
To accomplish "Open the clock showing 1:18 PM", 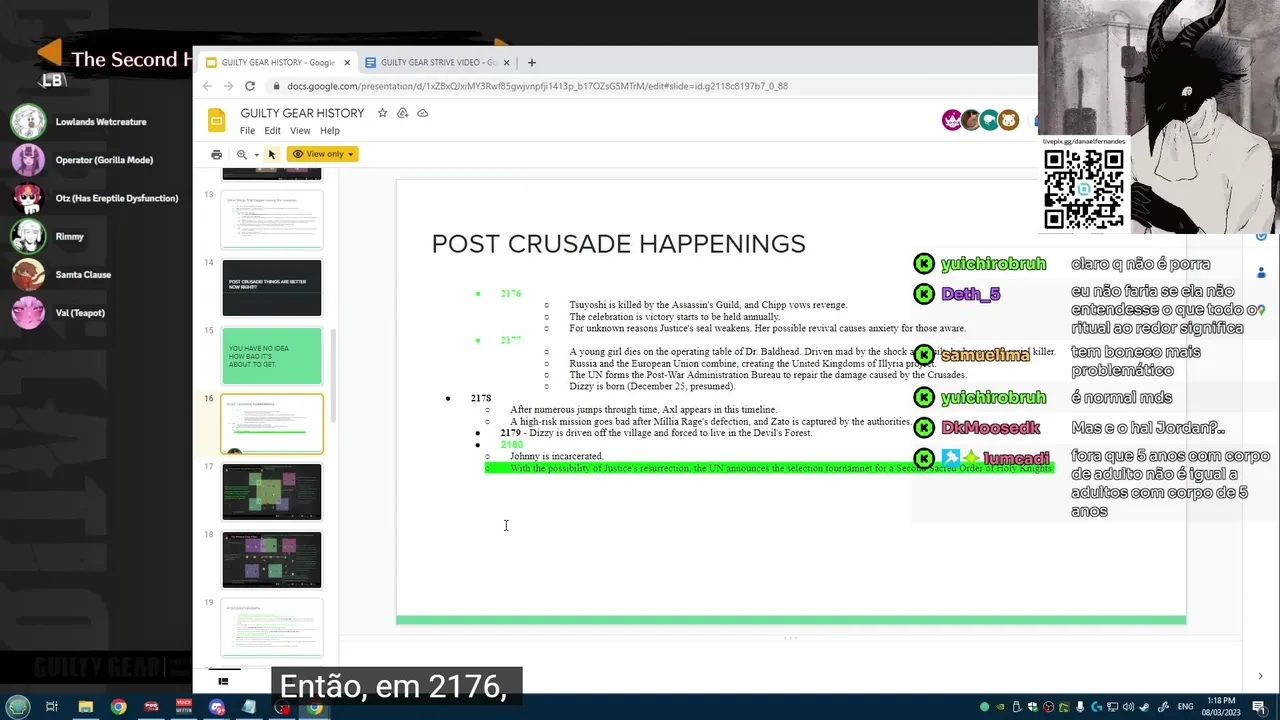I will tap(1221, 707).
